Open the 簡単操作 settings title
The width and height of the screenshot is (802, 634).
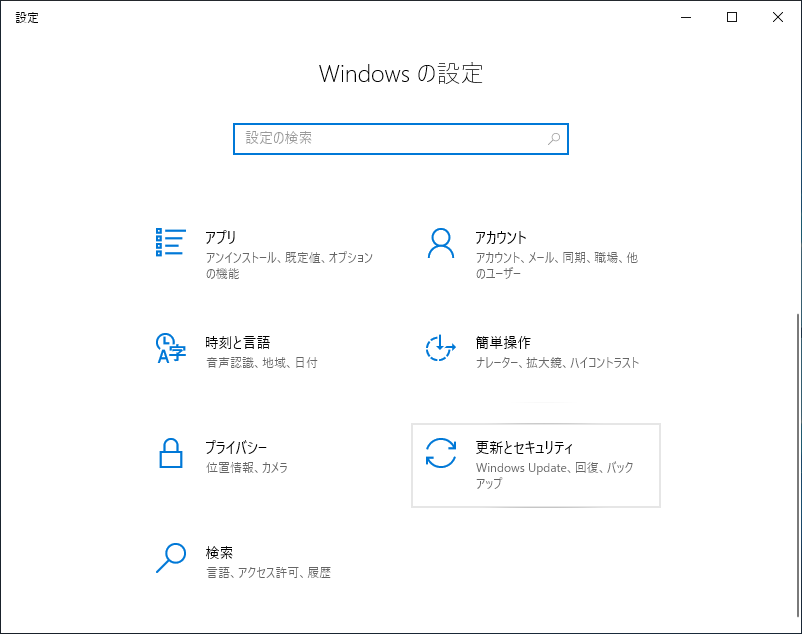tap(503, 343)
